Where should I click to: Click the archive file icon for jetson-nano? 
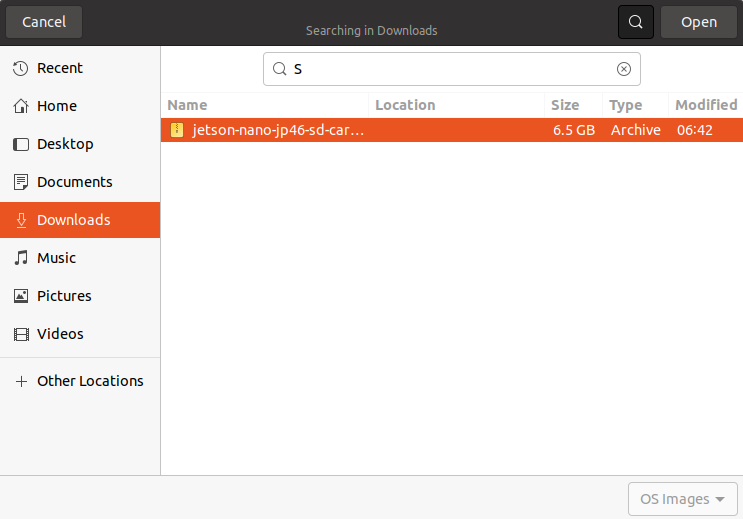pos(177,130)
